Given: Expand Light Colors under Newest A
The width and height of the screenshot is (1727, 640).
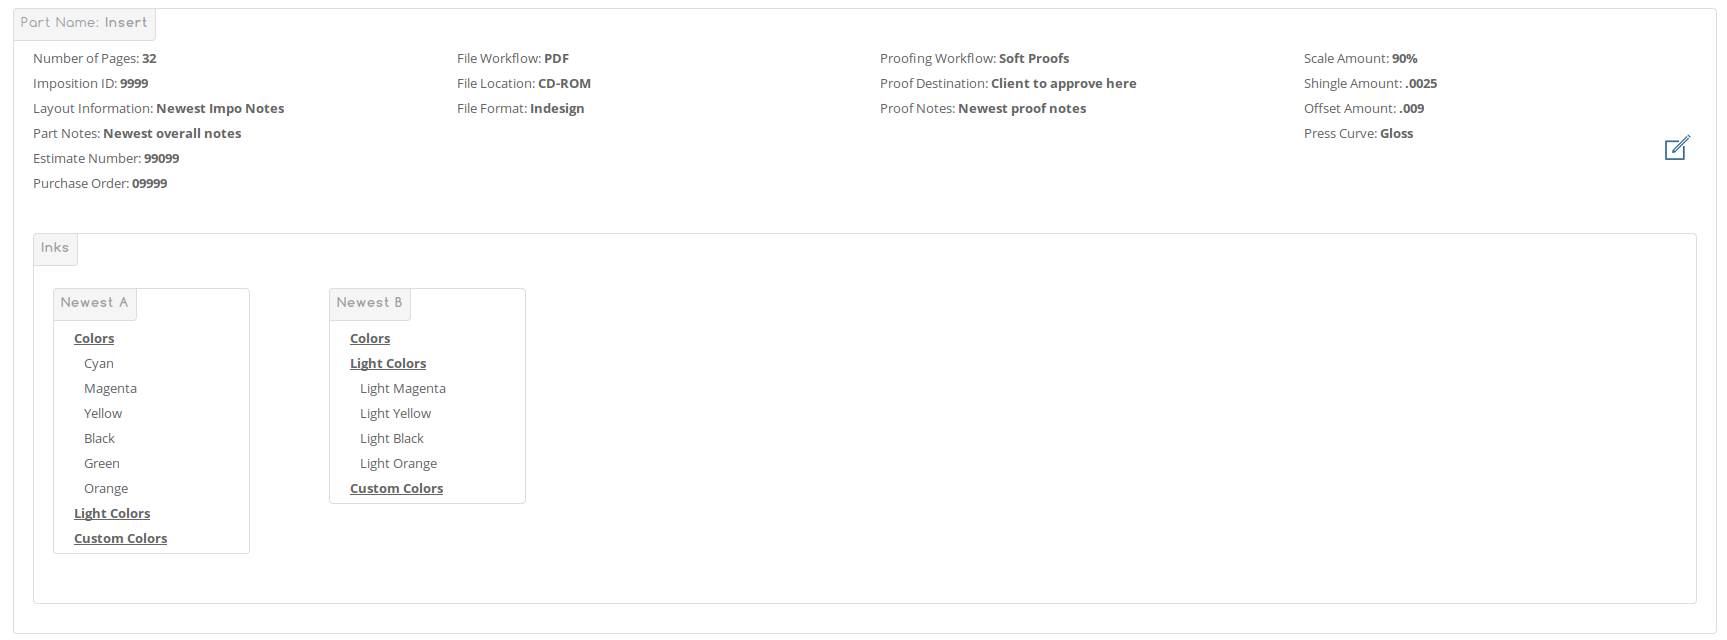Looking at the screenshot, I should [112, 514].
